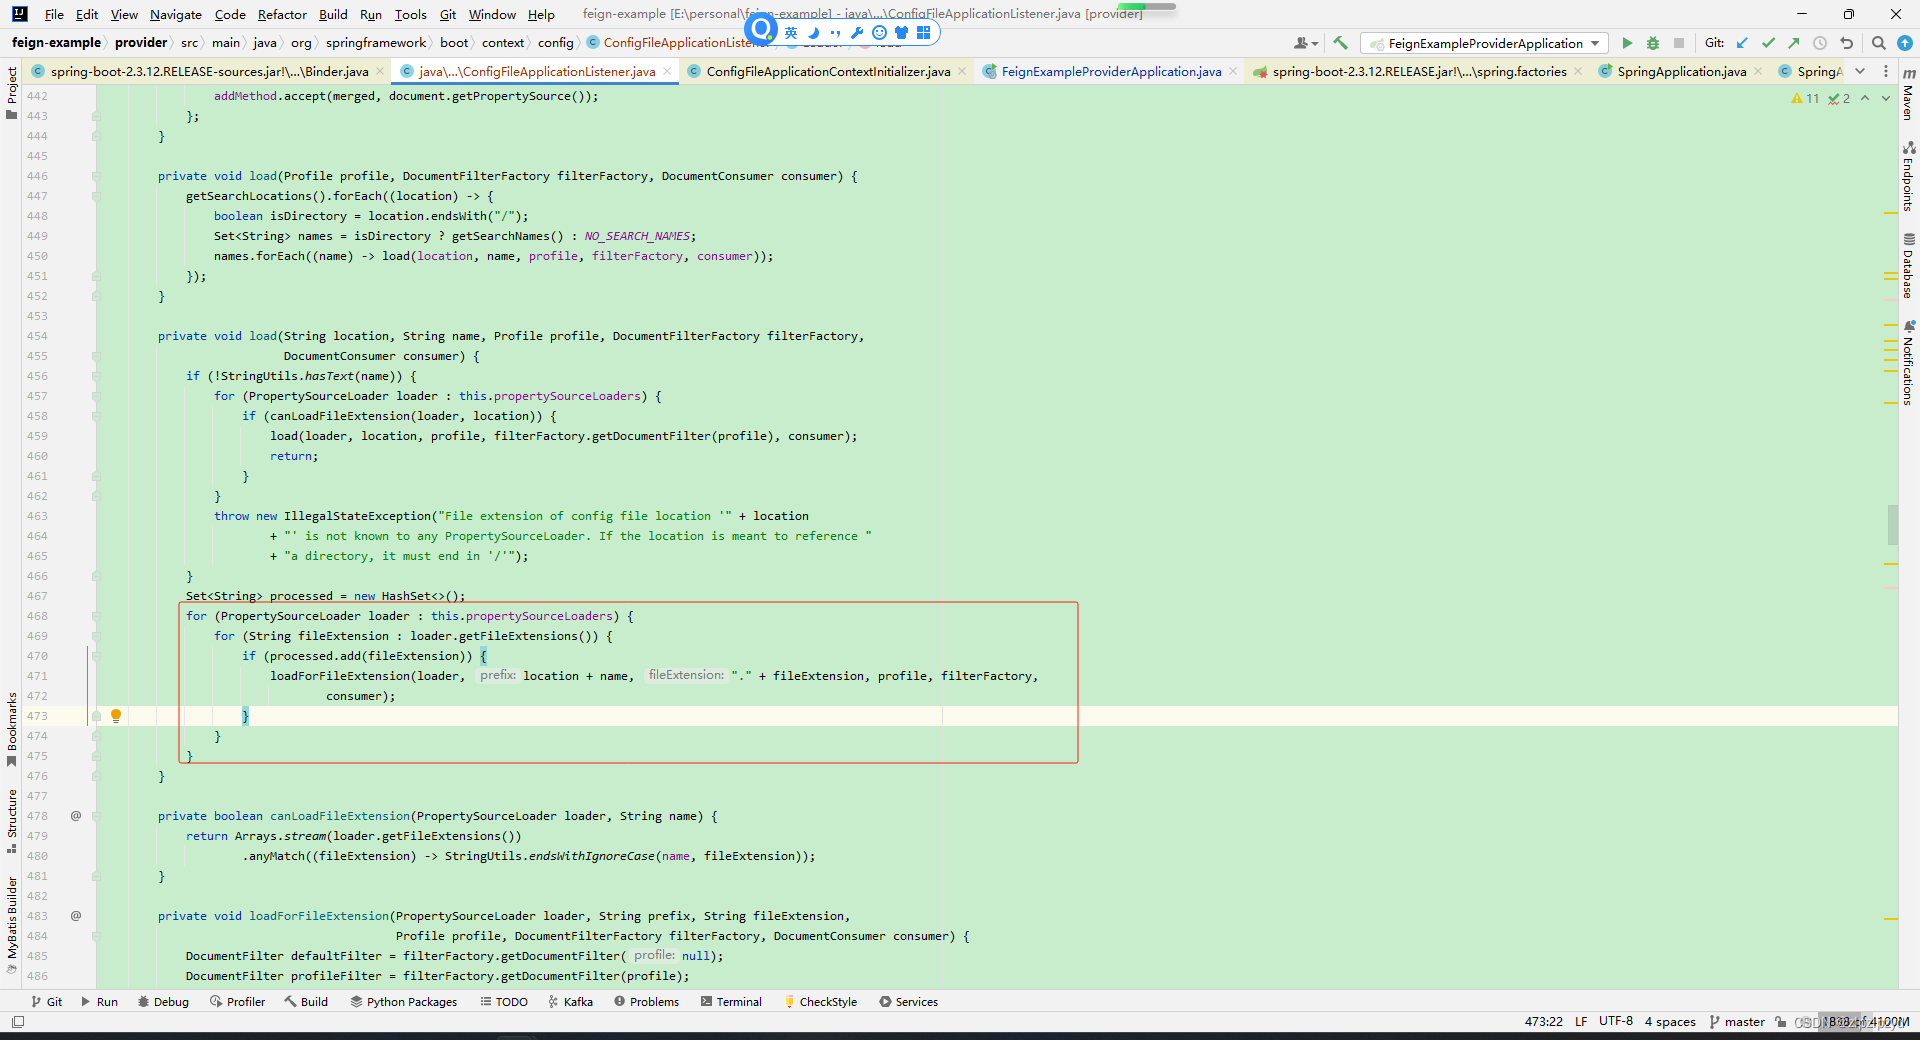The image size is (1920, 1040).
Task: Click the IME toolbox grid icon
Action: 923,33
